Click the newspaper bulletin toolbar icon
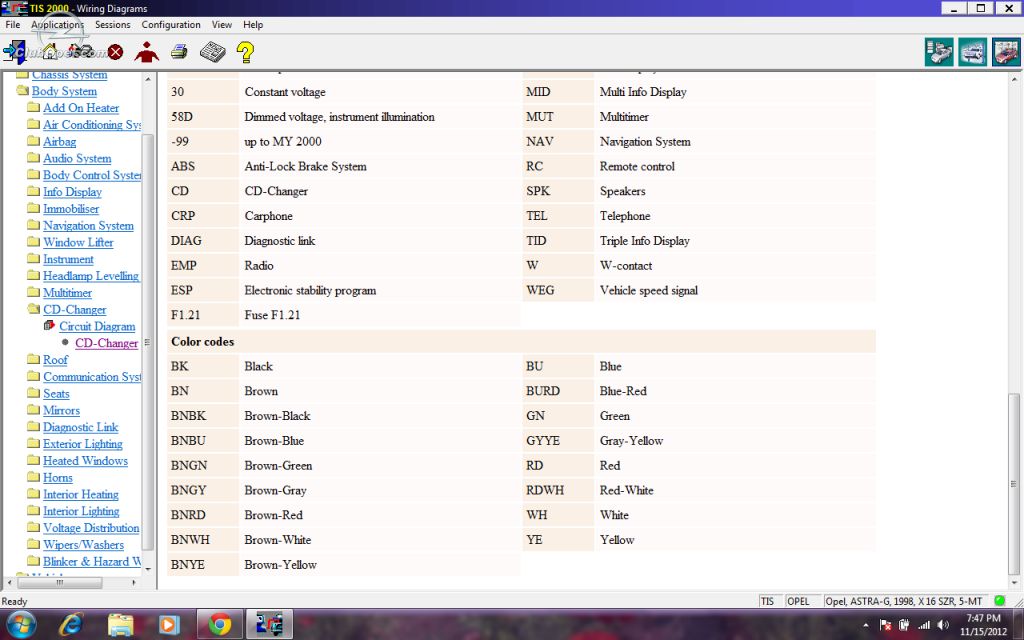 (212, 52)
